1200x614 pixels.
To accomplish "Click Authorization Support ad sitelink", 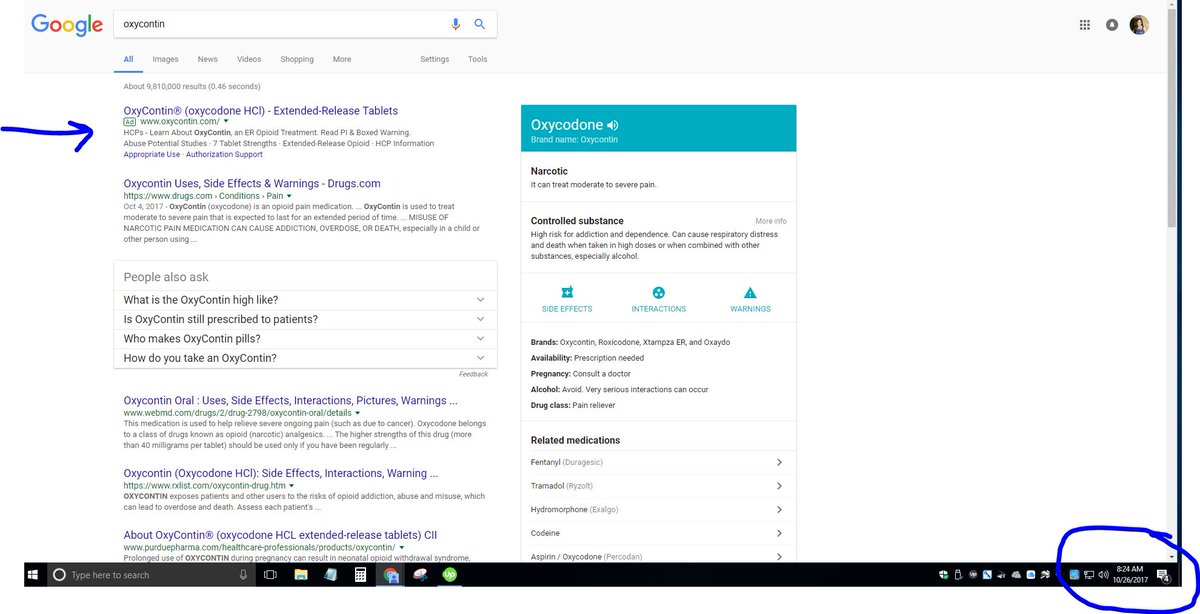I will [x=224, y=155].
